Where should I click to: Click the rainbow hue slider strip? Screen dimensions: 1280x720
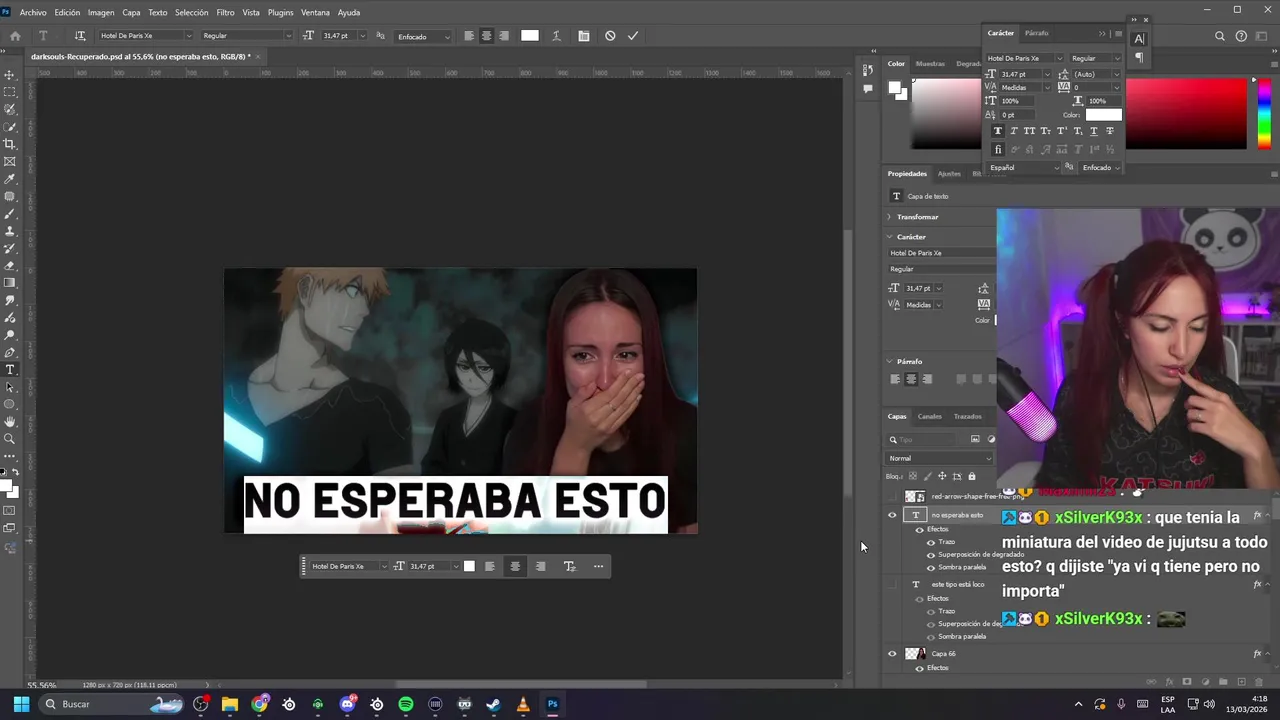(1264, 113)
